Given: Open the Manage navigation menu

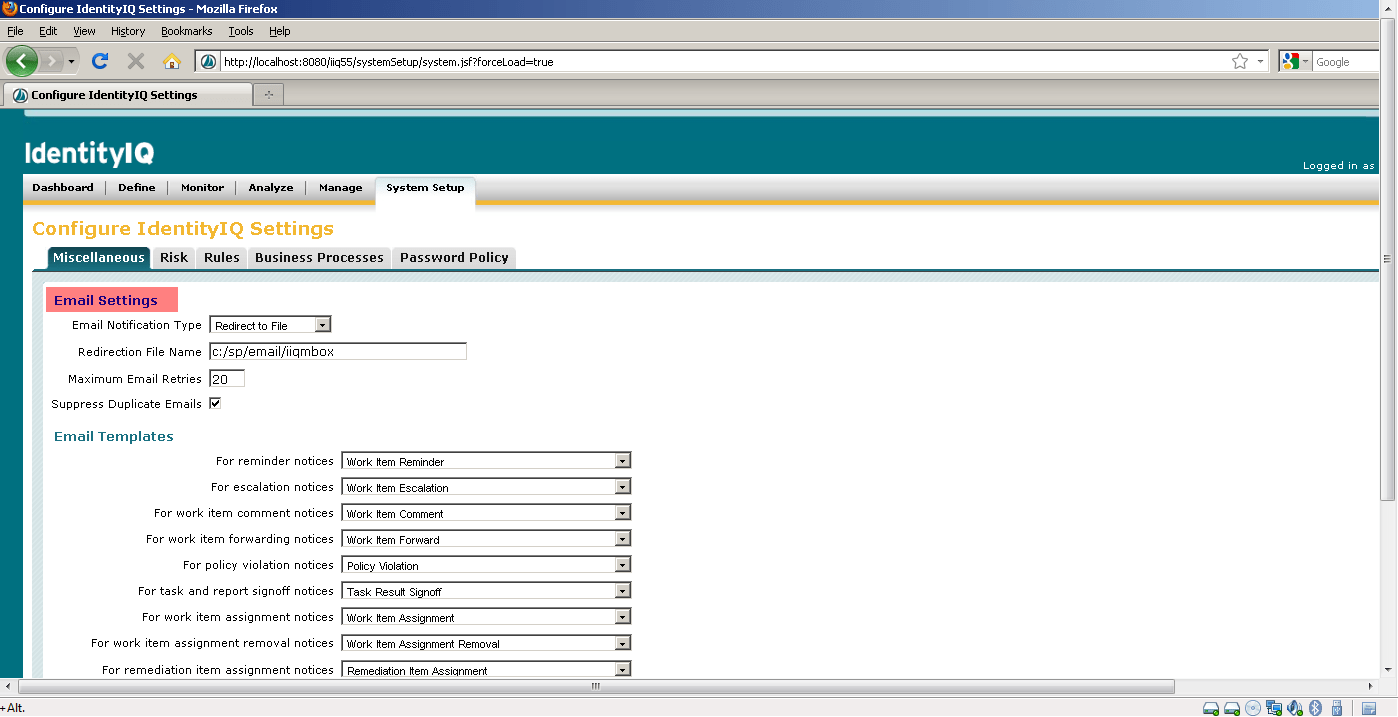Looking at the screenshot, I should (341, 187).
